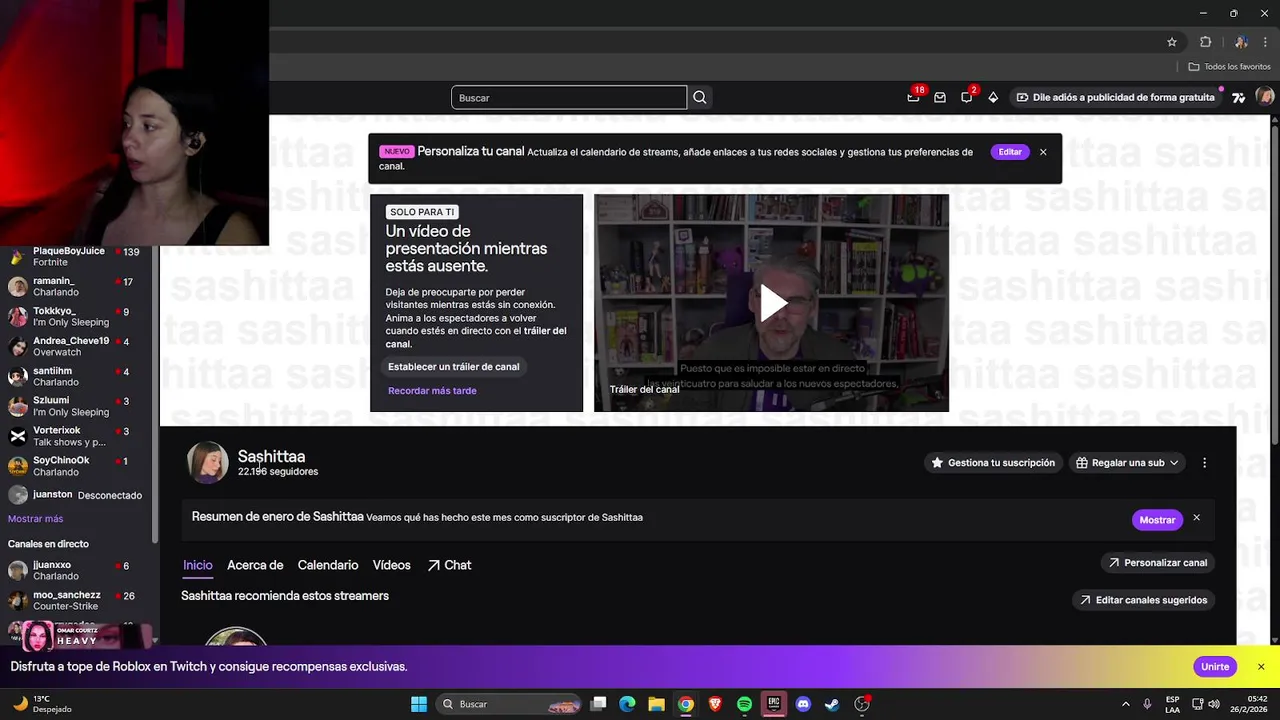Click the Unirte button in Roblox banner
The image size is (1280, 720).
[x=1215, y=667]
